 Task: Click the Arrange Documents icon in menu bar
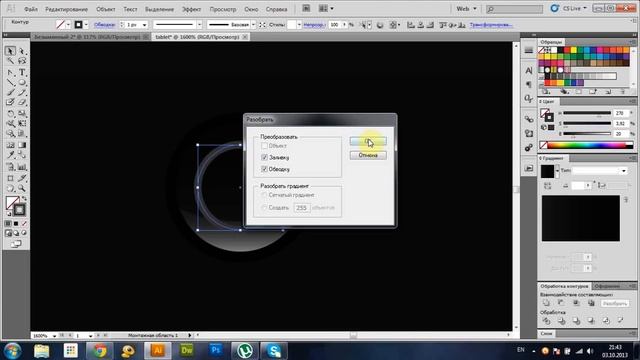[325, 9]
